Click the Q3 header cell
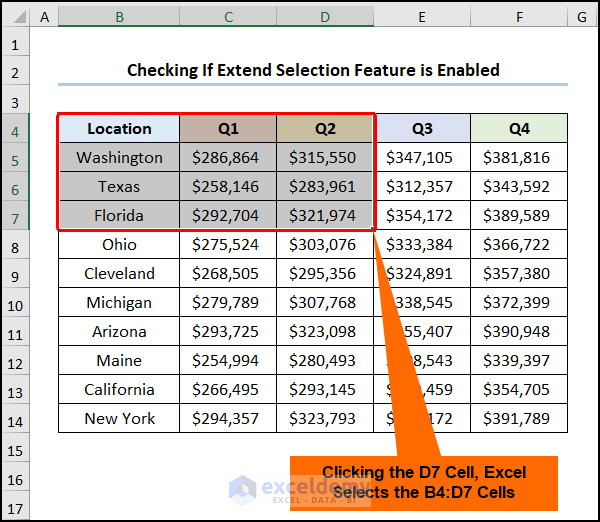Viewport: 600px width, 522px height. (x=422, y=128)
